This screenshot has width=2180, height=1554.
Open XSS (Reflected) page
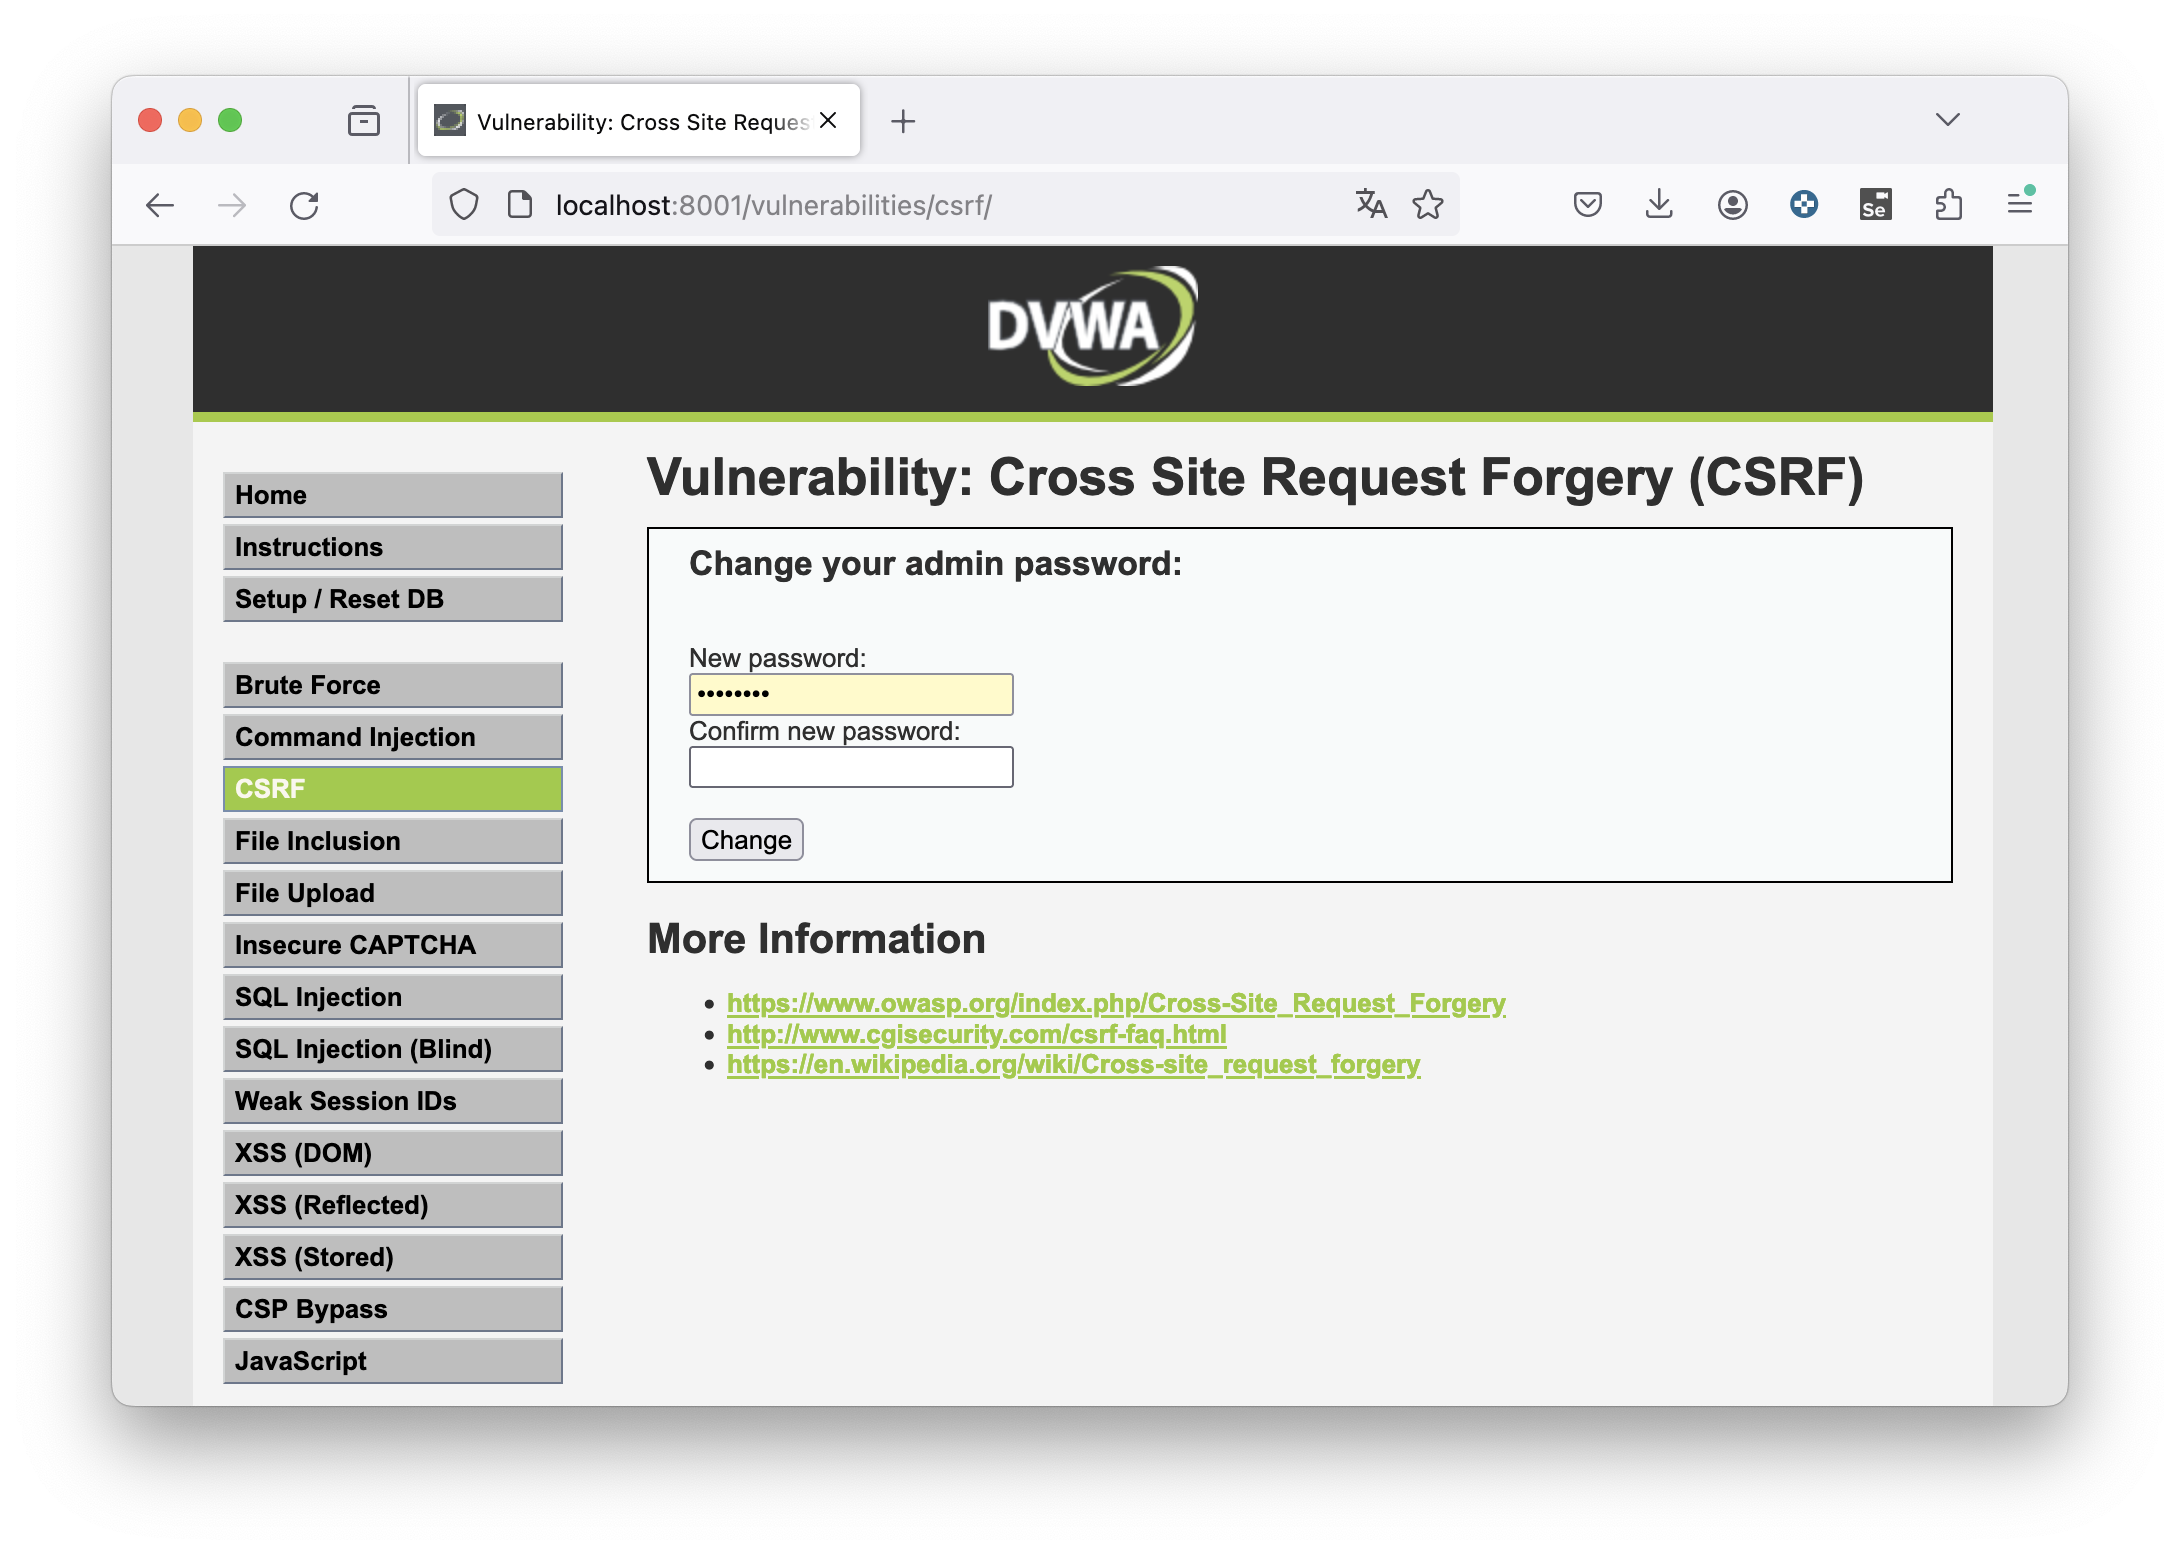pos(393,1205)
